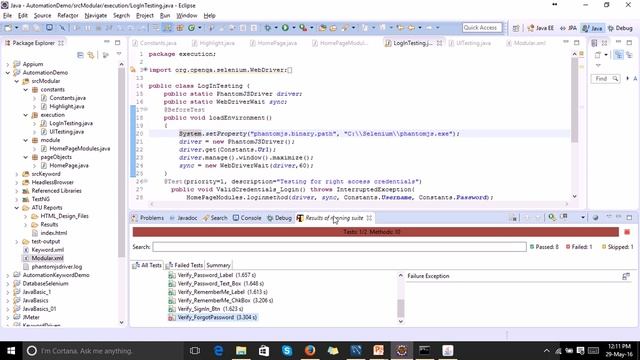Open the File Explorer taskbar icon
This screenshot has height=360, width=640.
[x=241, y=351]
